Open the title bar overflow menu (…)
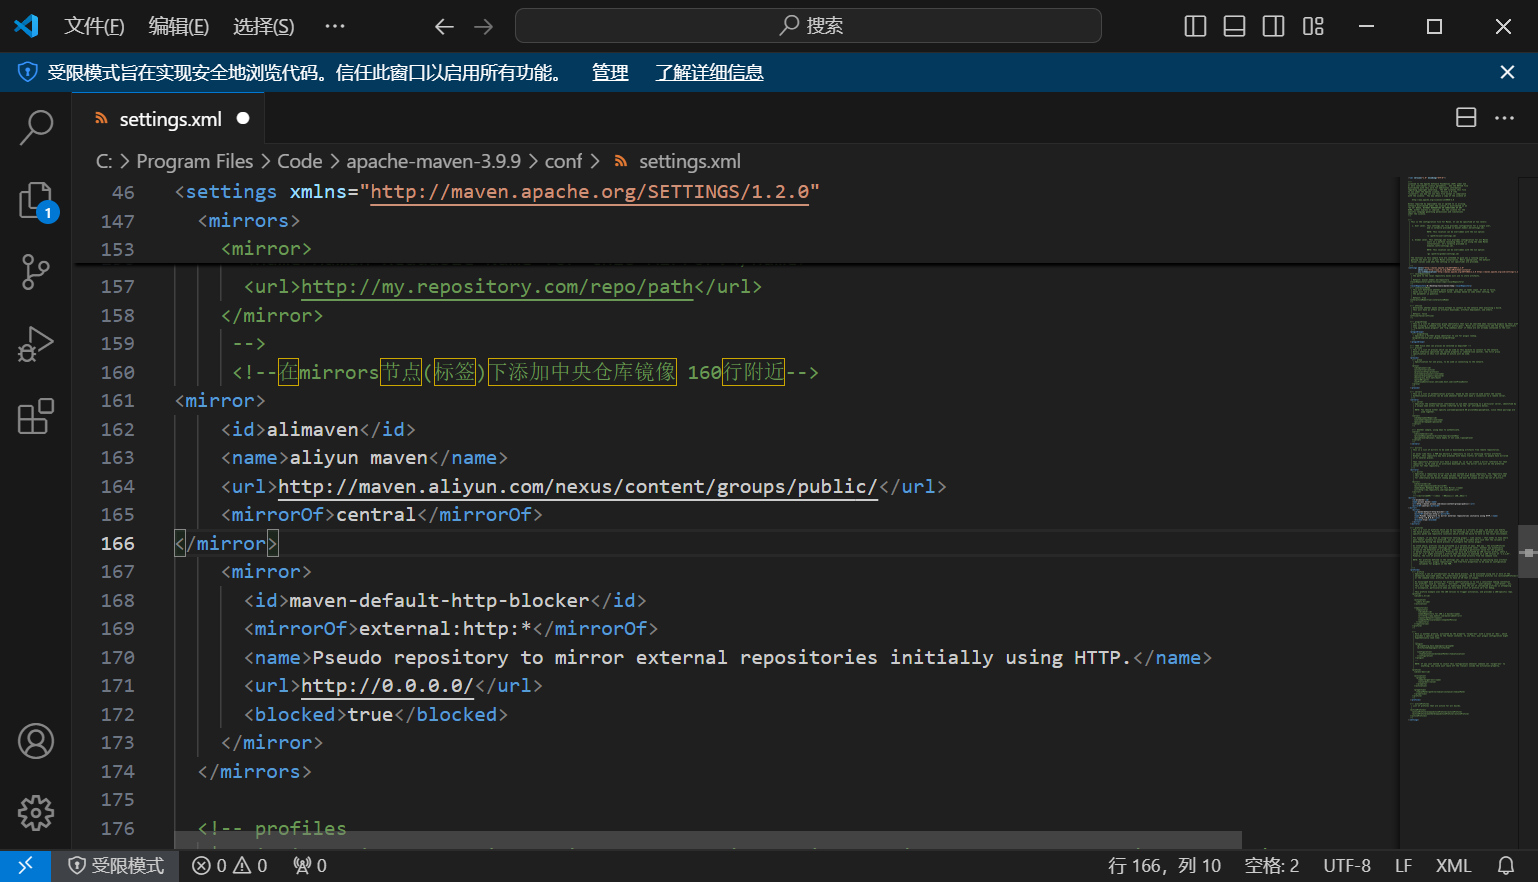This screenshot has width=1538, height=882. pos(335,26)
